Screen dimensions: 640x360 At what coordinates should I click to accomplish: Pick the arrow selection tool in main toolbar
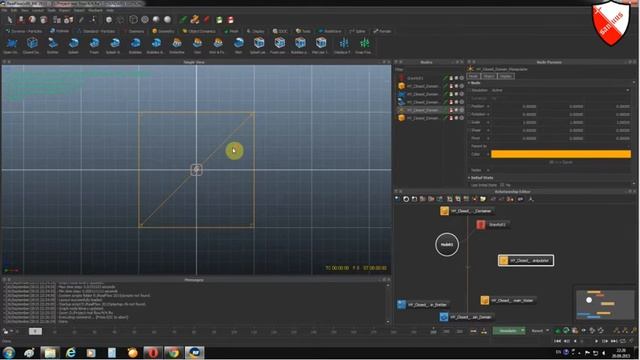pos(9,20)
